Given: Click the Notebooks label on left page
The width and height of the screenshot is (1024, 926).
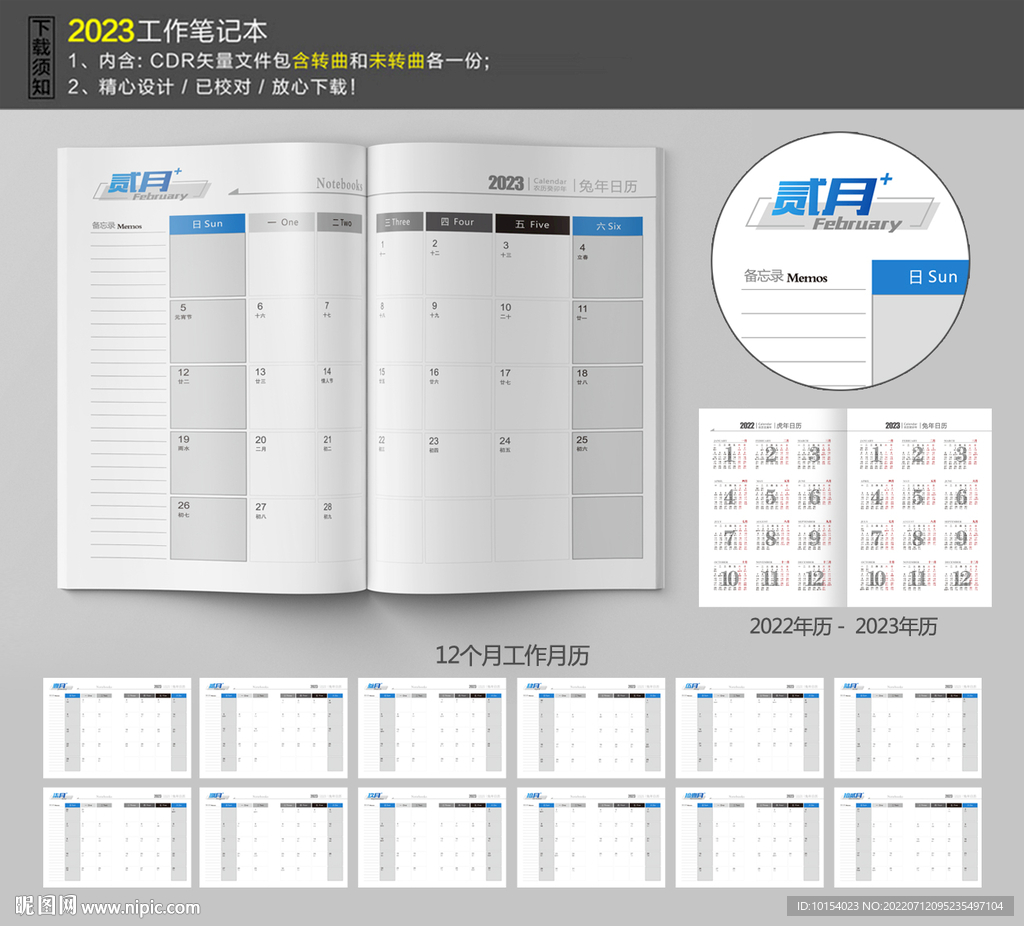Looking at the screenshot, I should point(339,184).
